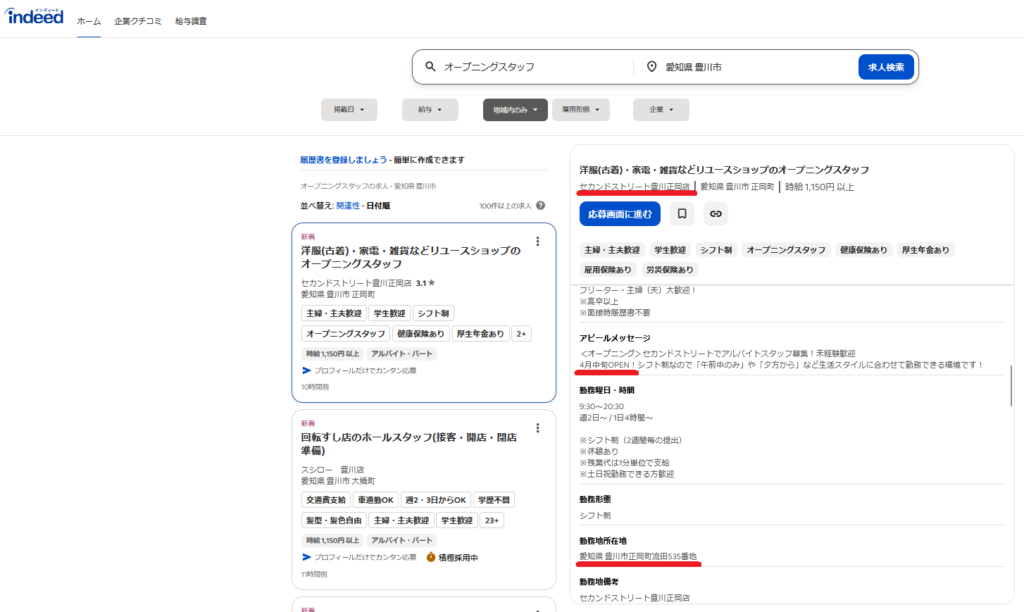1024x612 pixels.
Task: Click the location pin icon in search bar
Action: 652,67
